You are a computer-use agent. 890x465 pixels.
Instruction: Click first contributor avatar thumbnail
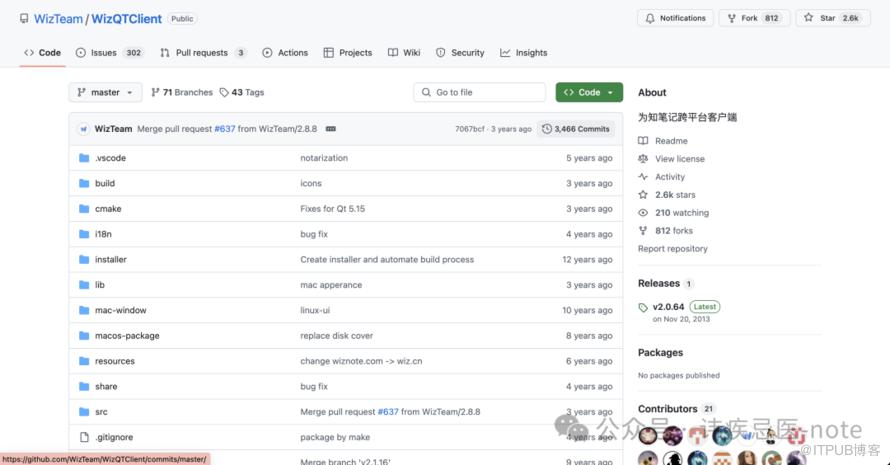tap(648, 435)
